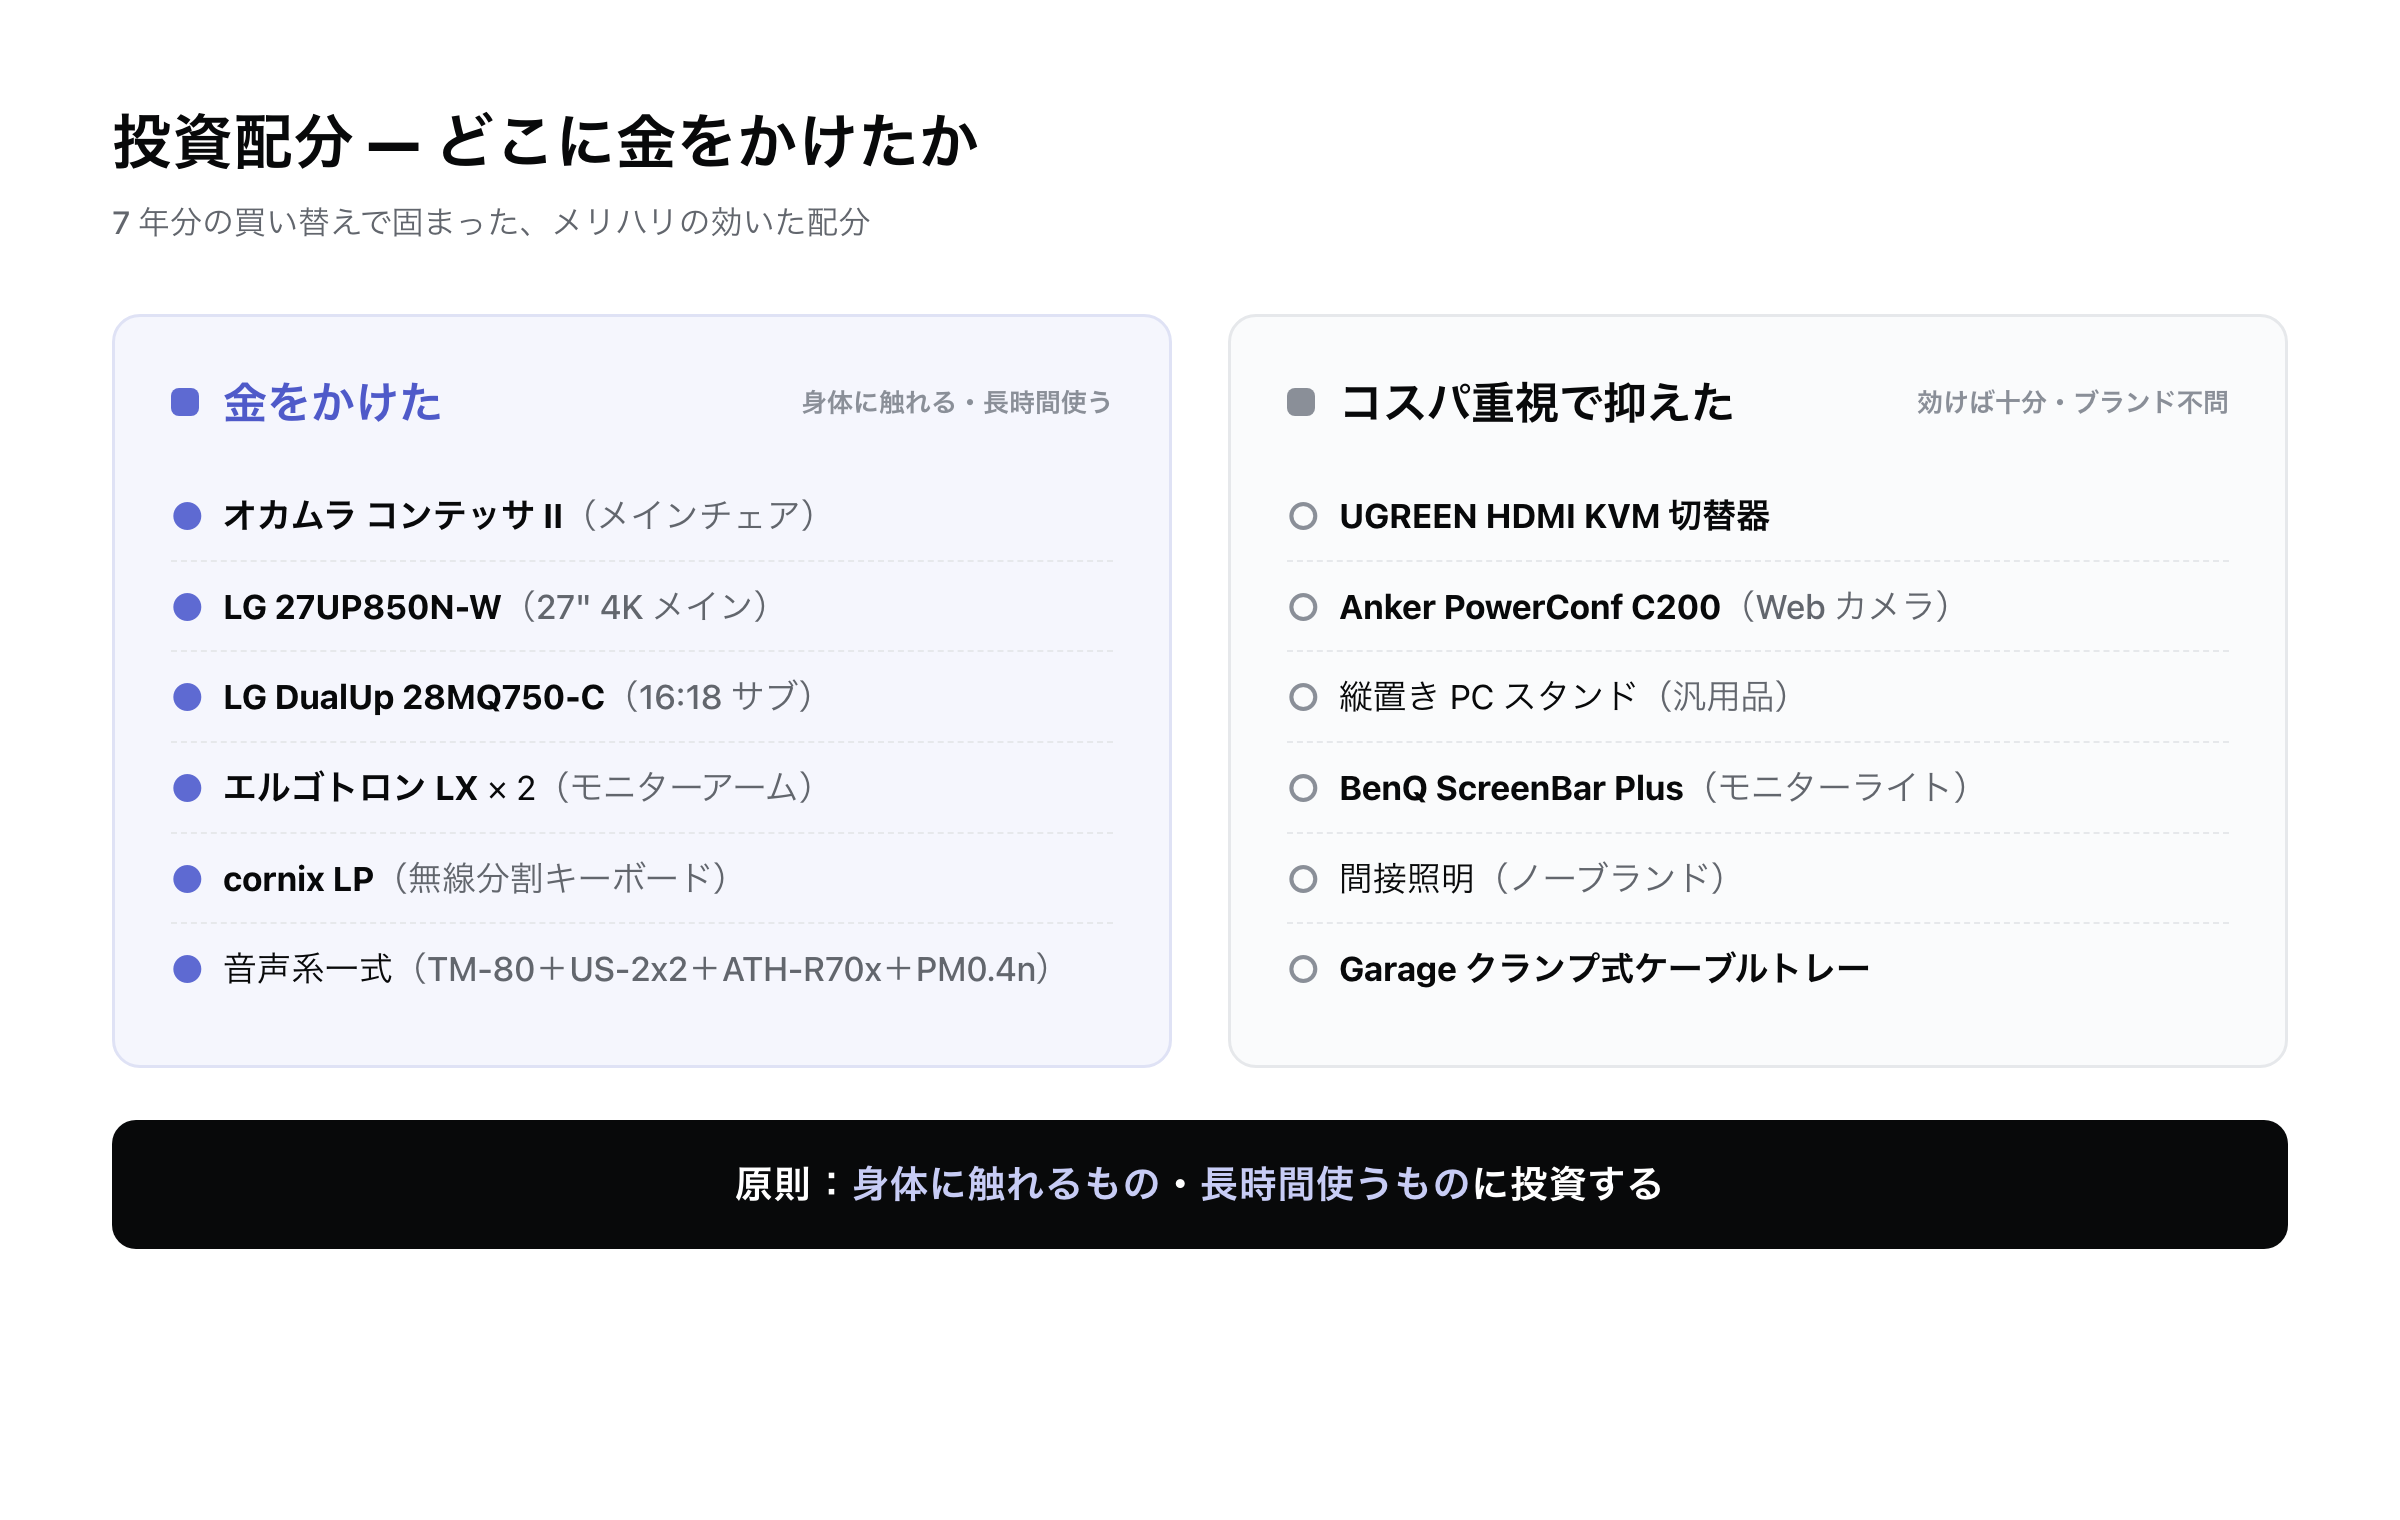
Task: Click the gray square beside コスパ重視で抑えた
Action: pos(1301,402)
